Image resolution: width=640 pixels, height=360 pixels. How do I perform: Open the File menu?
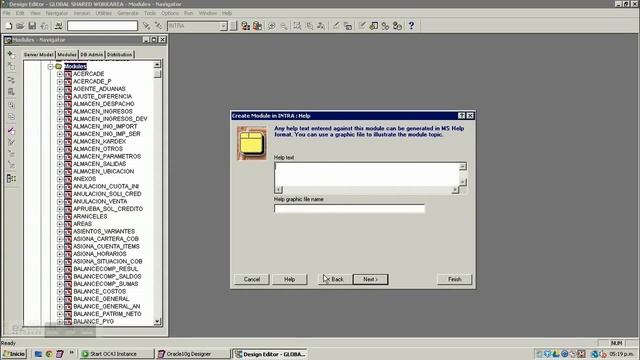coord(7,13)
